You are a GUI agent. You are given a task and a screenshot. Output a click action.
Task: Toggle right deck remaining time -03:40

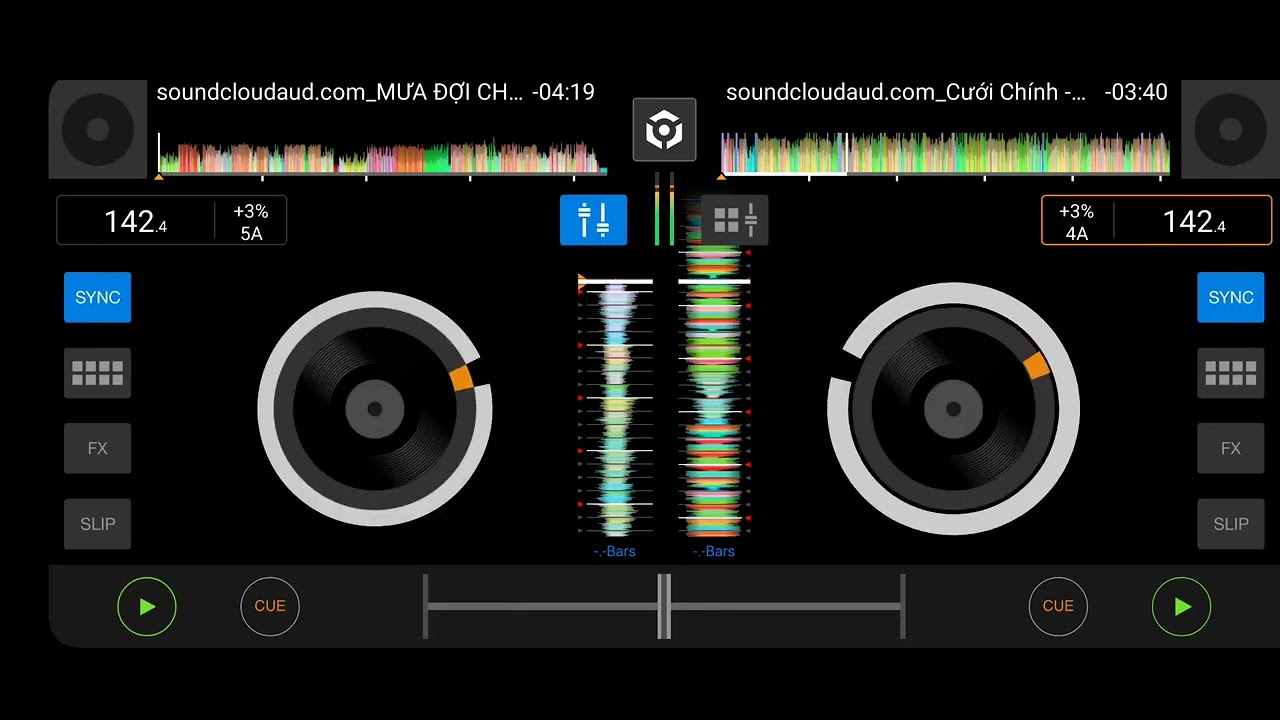point(1136,93)
